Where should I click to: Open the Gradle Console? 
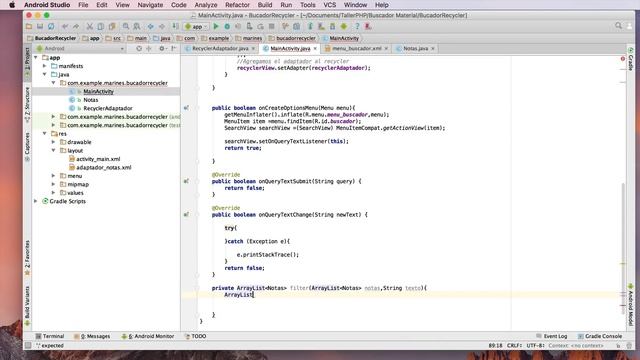pos(600,336)
